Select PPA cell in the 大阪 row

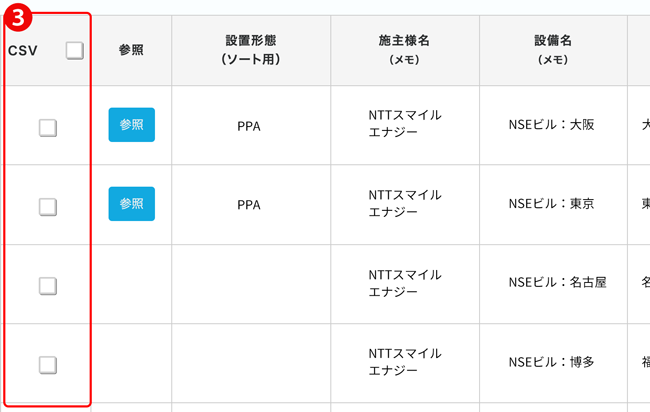tap(249, 126)
